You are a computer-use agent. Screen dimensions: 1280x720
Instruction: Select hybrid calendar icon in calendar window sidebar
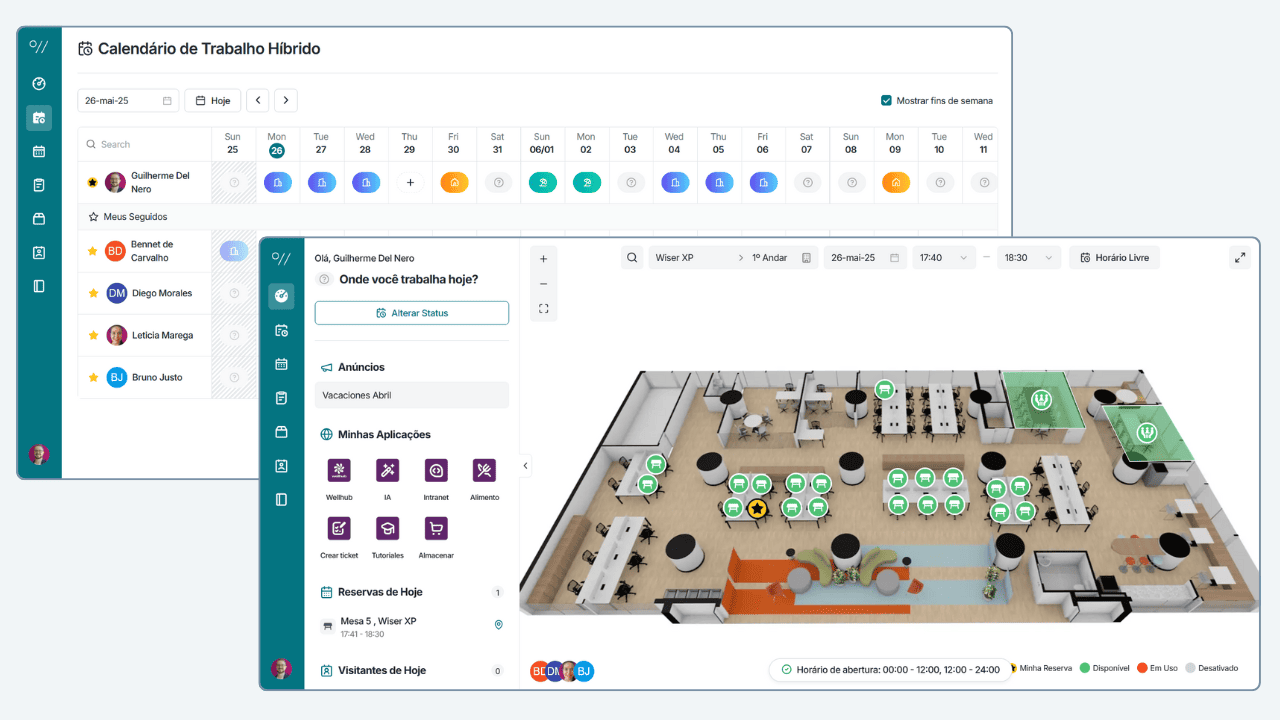click(39, 118)
